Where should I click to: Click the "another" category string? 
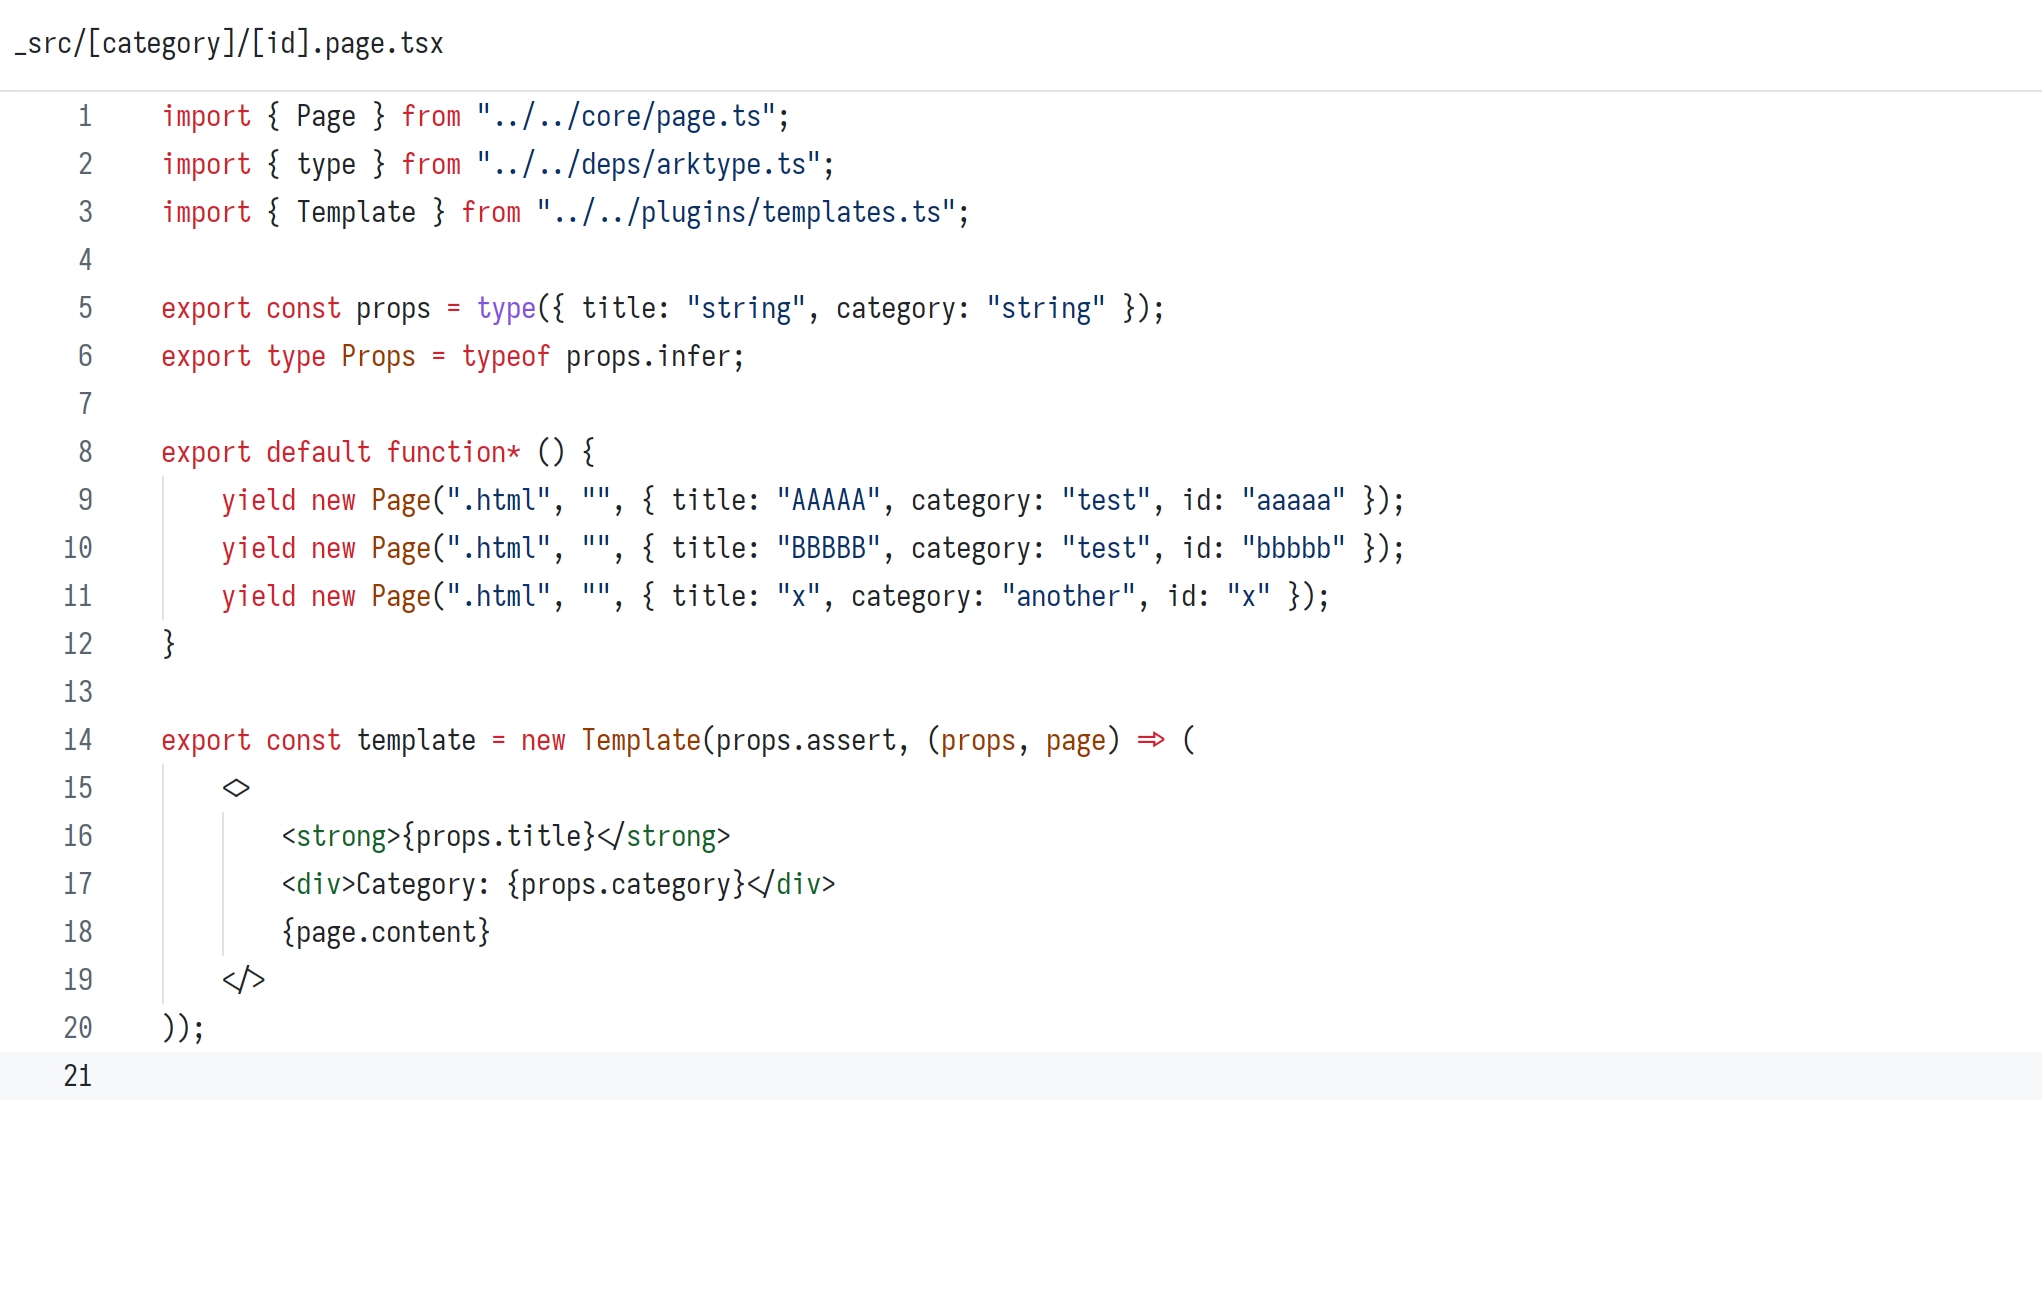(x=1069, y=597)
